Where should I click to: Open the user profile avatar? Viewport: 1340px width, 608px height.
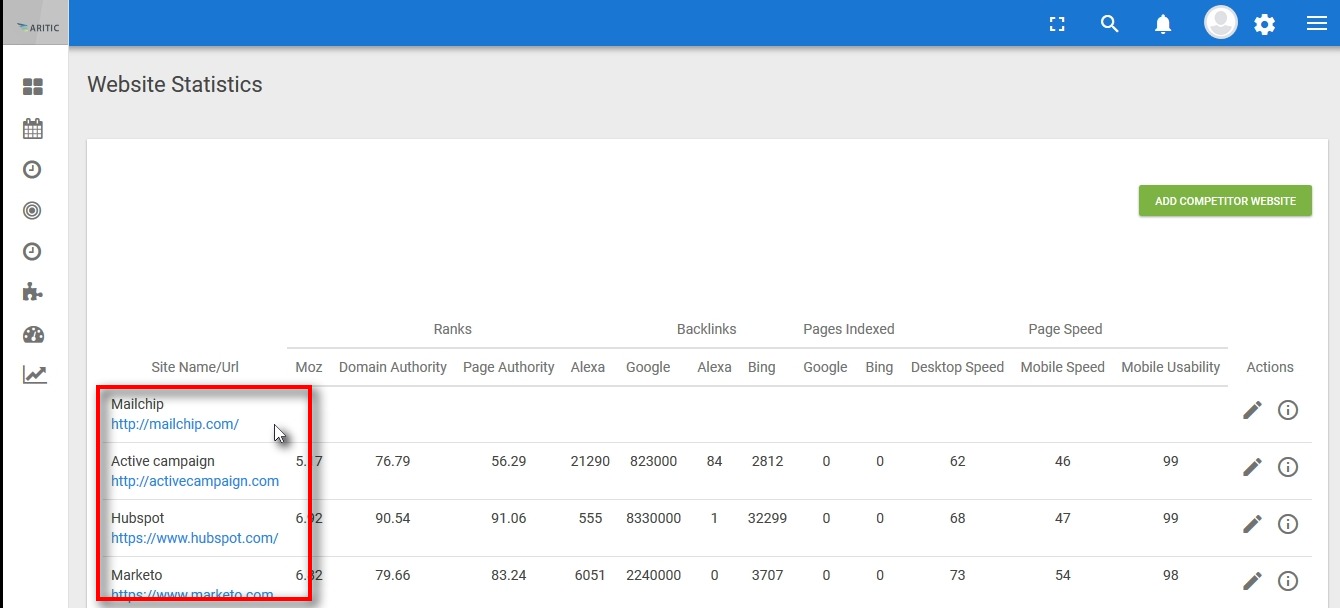[1220, 22]
